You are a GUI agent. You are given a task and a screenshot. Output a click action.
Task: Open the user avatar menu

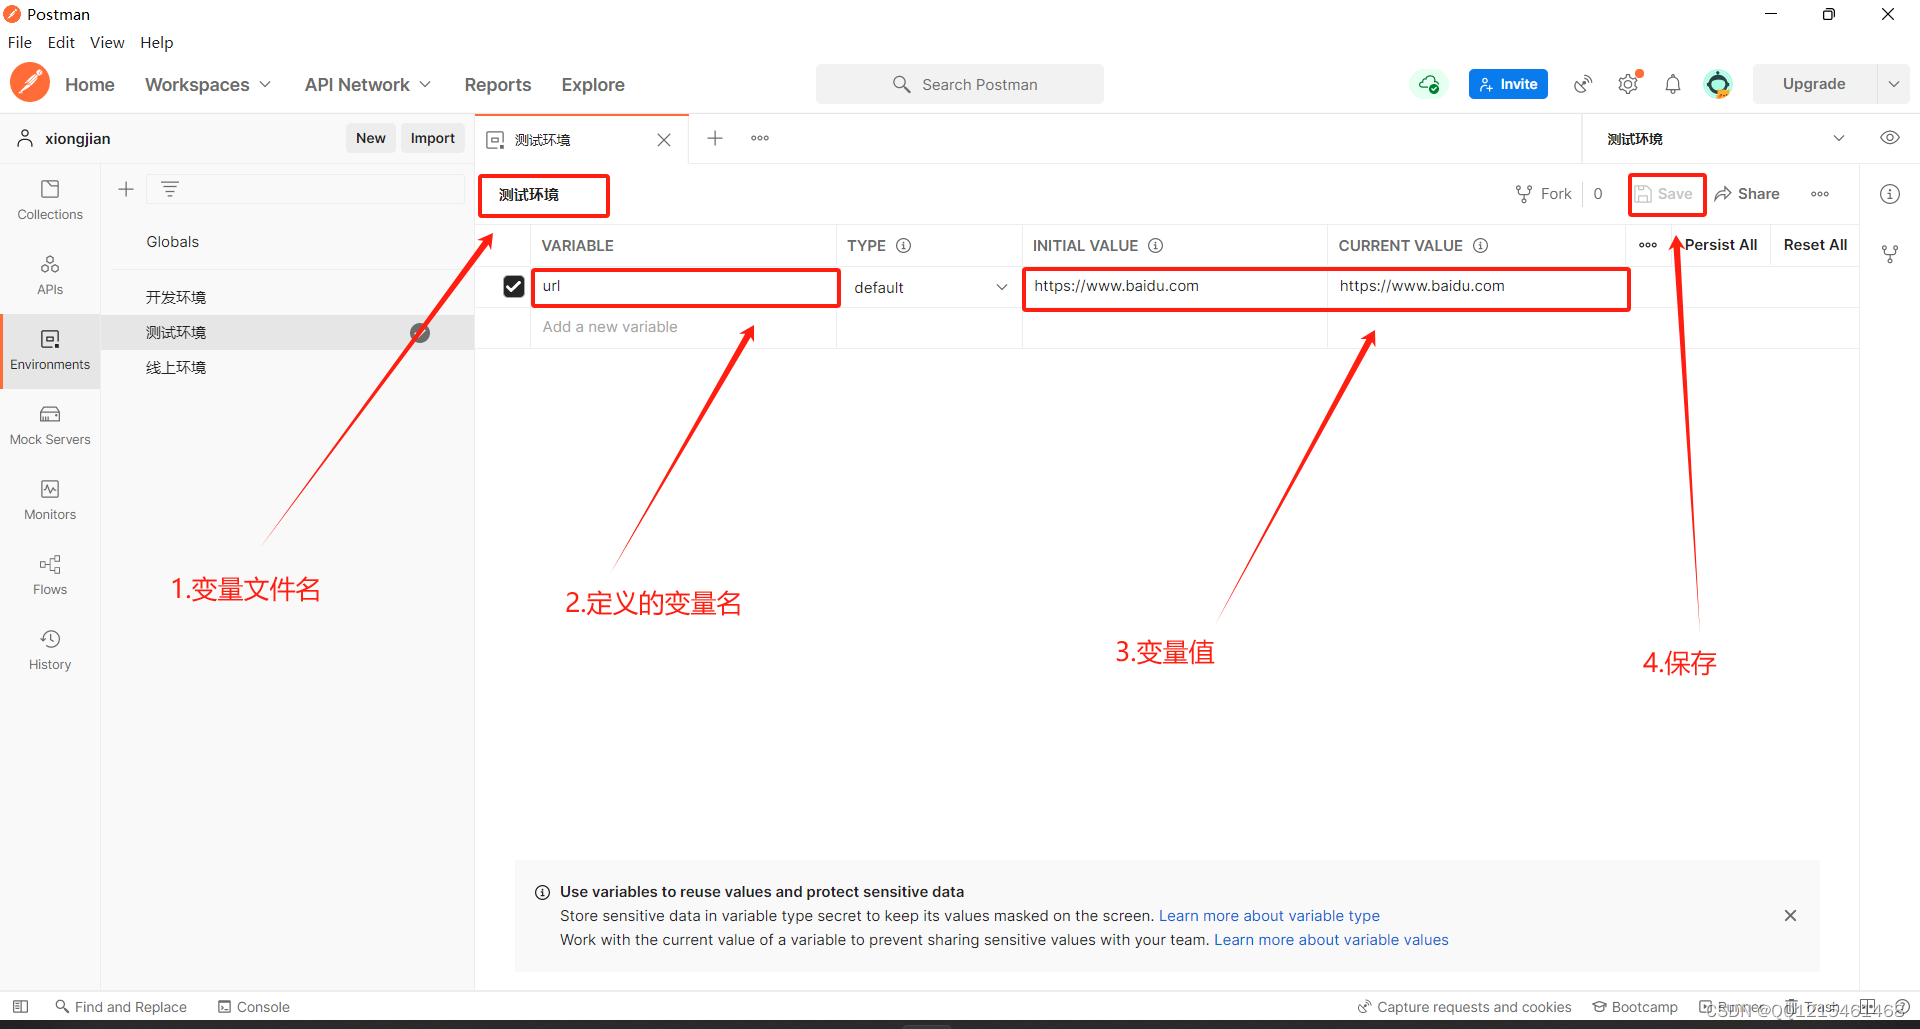tap(1718, 84)
